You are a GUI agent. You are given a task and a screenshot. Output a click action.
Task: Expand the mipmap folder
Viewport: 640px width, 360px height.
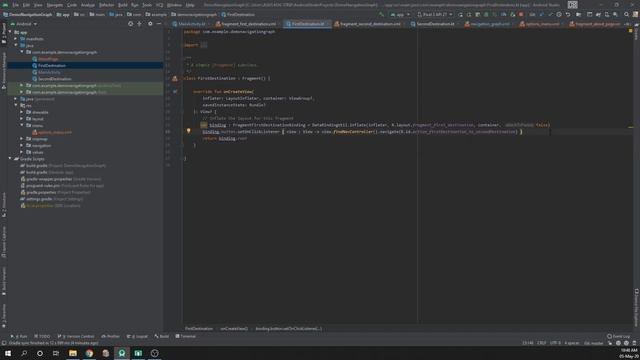click(x=22, y=139)
